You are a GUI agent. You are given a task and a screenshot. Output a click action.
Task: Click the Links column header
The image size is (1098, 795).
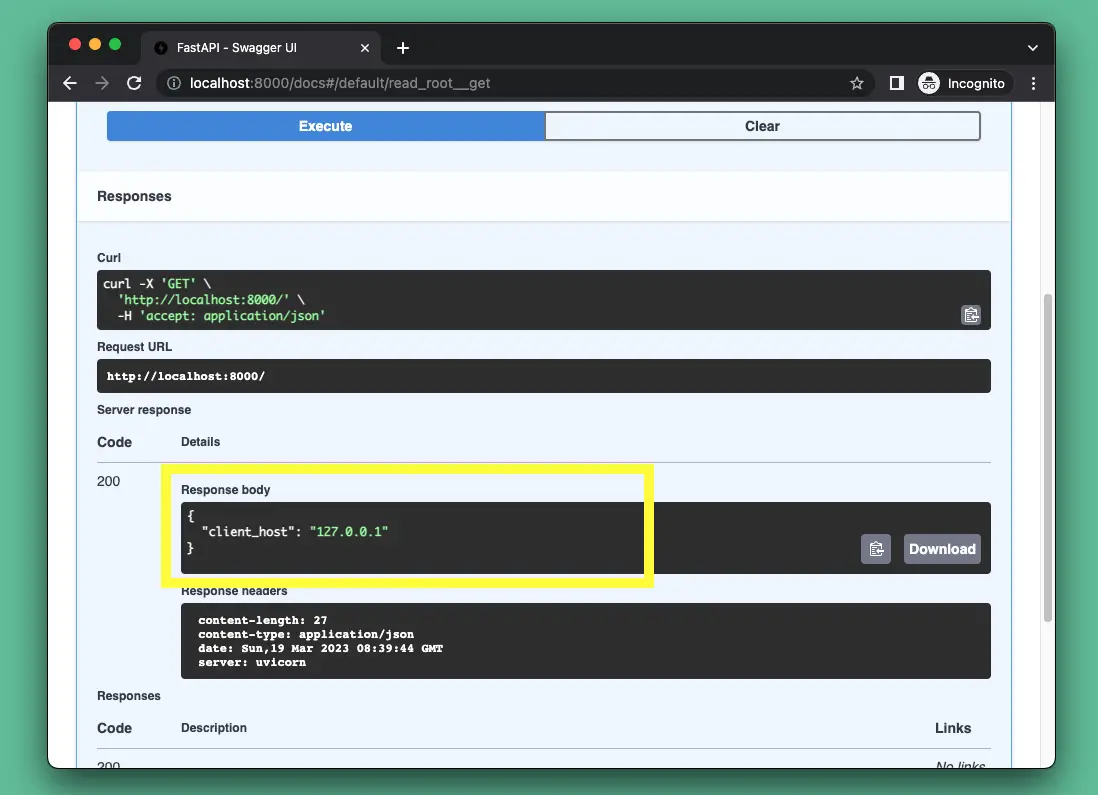coord(953,728)
